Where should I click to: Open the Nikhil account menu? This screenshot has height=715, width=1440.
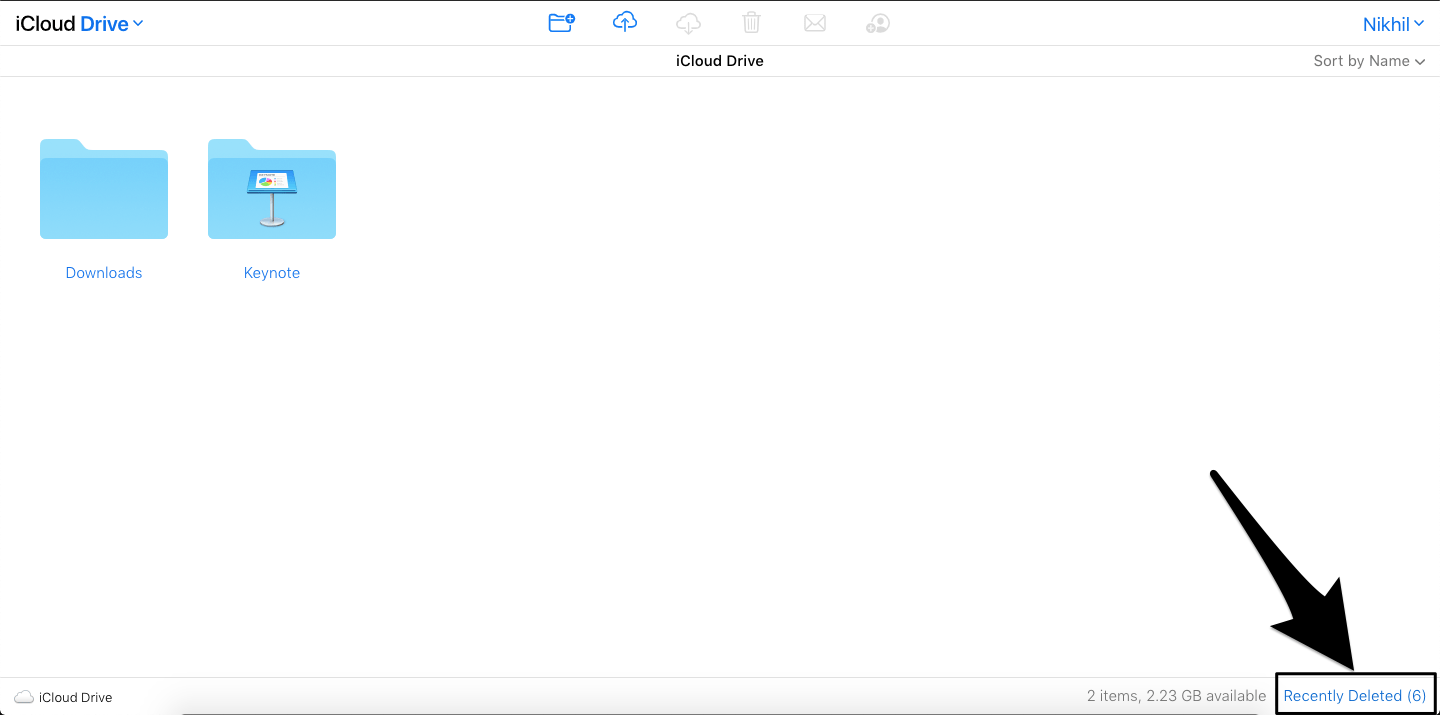click(1394, 24)
